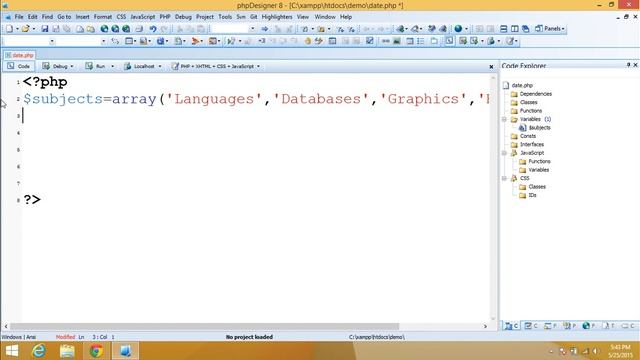Open the Debug menu

pos(183,17)
